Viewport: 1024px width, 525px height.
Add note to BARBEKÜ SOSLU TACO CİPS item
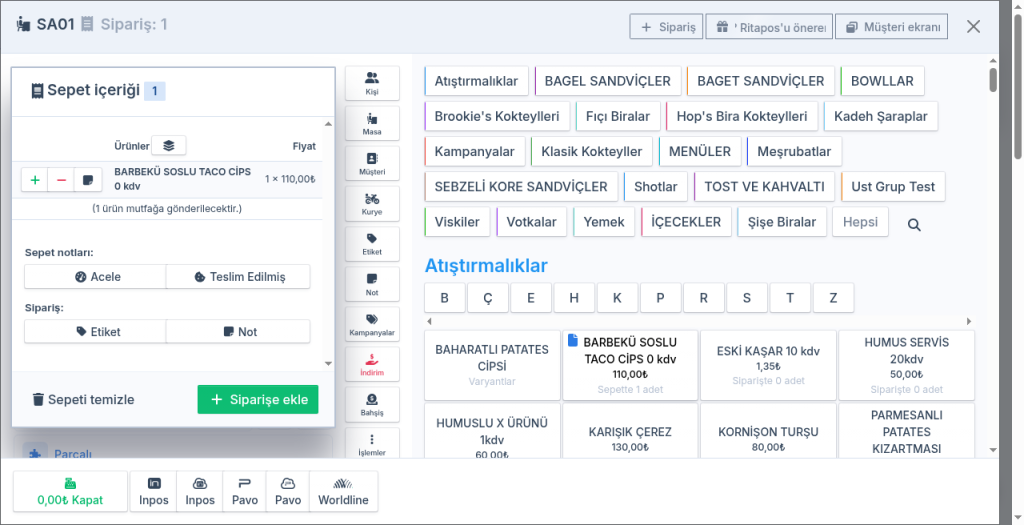88,180
